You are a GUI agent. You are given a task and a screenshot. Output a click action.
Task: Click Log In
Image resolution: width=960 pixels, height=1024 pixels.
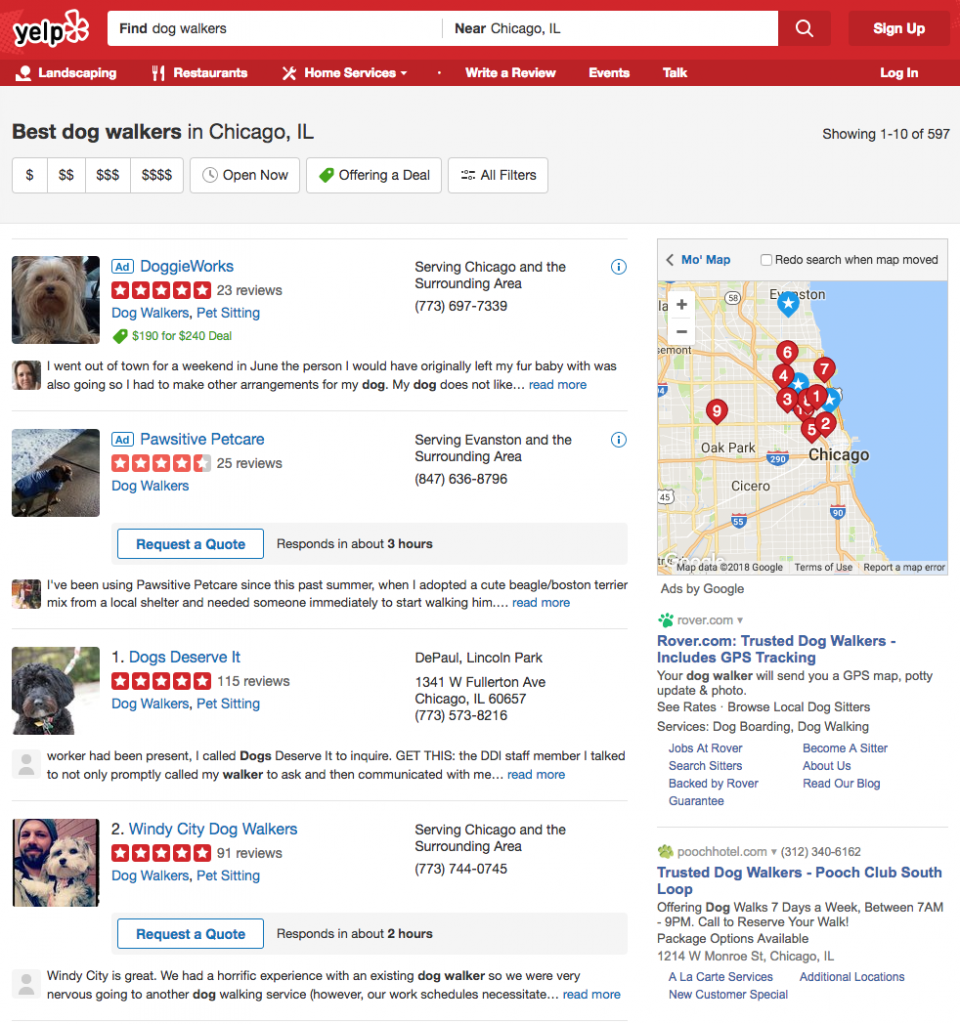(x=899, y=73)
